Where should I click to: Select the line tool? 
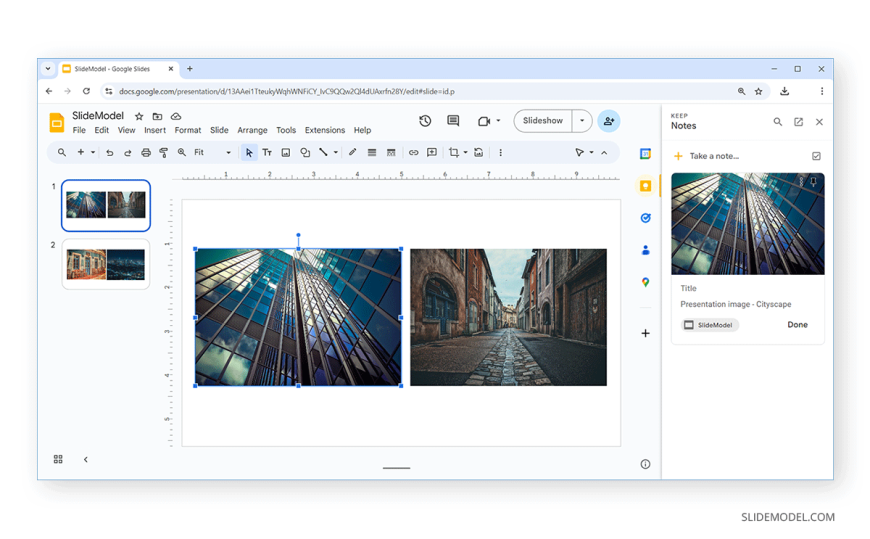click(323, 152)
